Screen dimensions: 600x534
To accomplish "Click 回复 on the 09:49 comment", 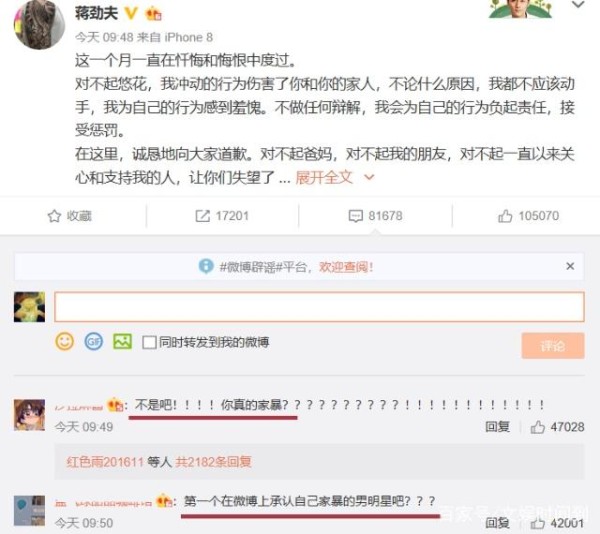I will click(x=497, y=427).
